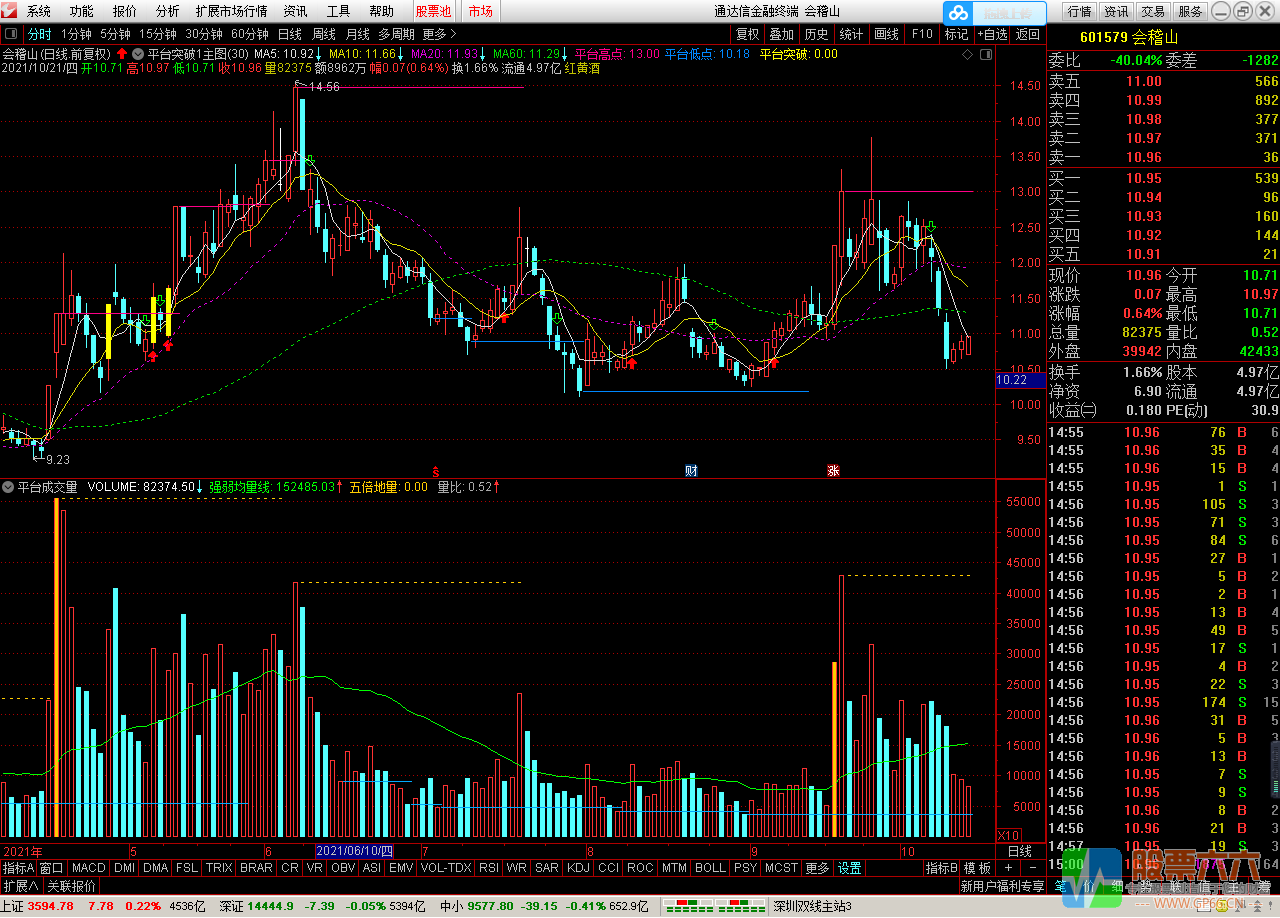Open the 服务 tab at top right
Screen dimensions: 1280x918
click(x=1190, y=12)
